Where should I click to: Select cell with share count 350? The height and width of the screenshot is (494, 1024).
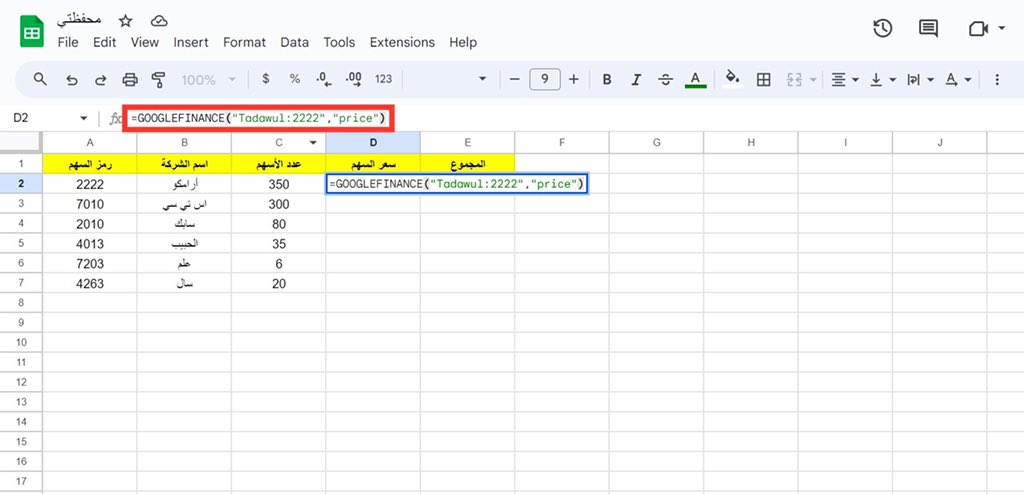coord(278,184)
